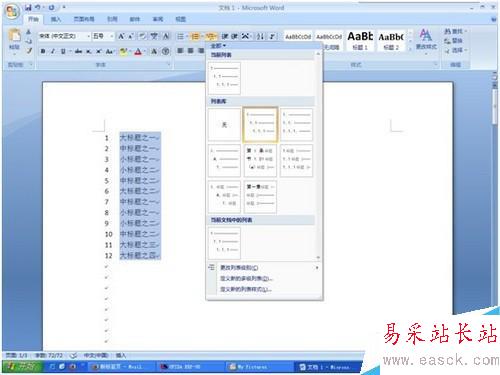Center the text
Image resolution: width=500 pixels, height=375 pixels.
(x=191, y=51)
